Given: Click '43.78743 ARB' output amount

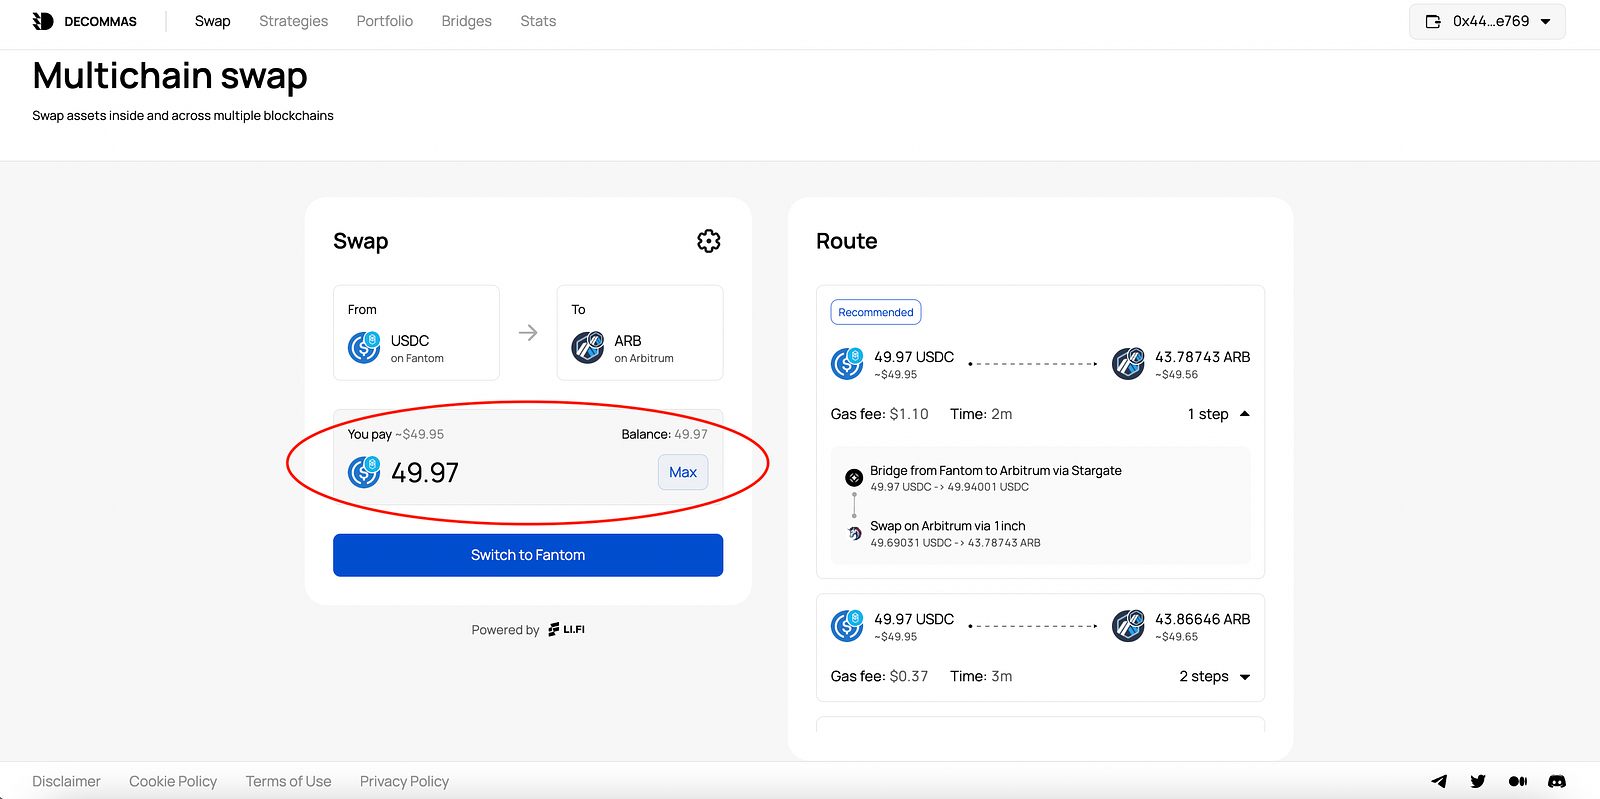Looking at the screenshot, I should click(1202, 357).
